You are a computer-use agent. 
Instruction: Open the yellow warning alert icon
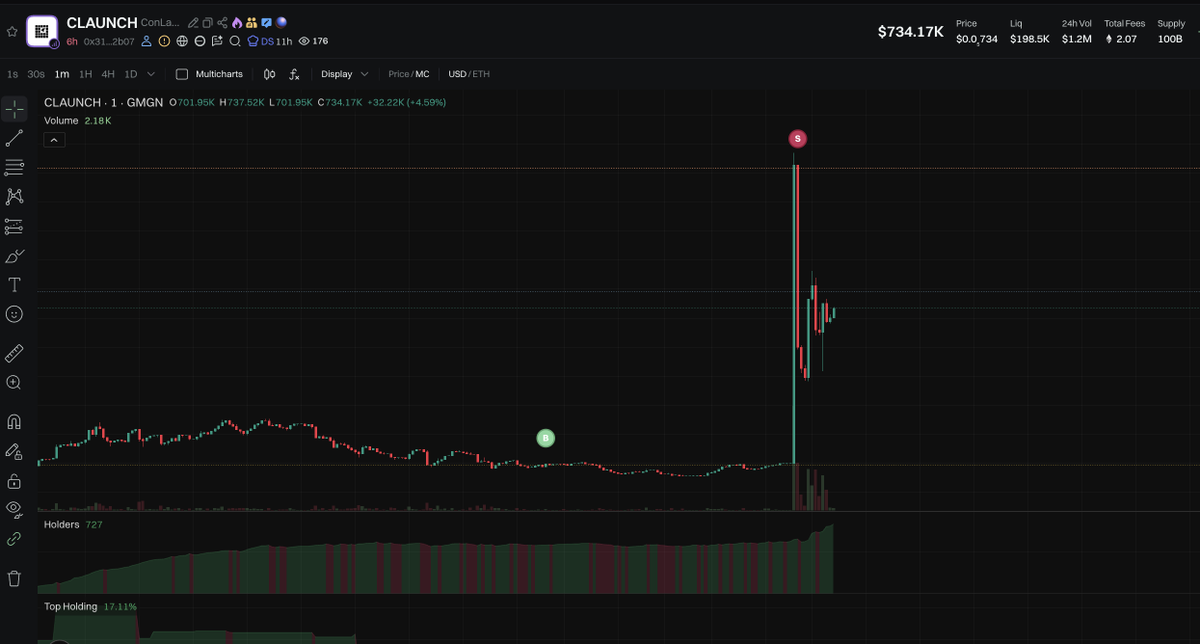coord(164,41)
